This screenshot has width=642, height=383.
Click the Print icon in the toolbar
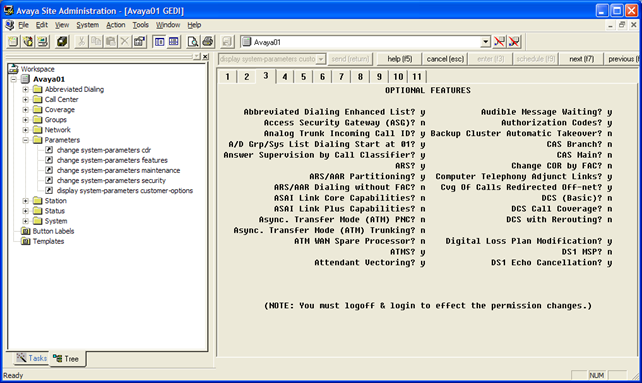[208, 41]
